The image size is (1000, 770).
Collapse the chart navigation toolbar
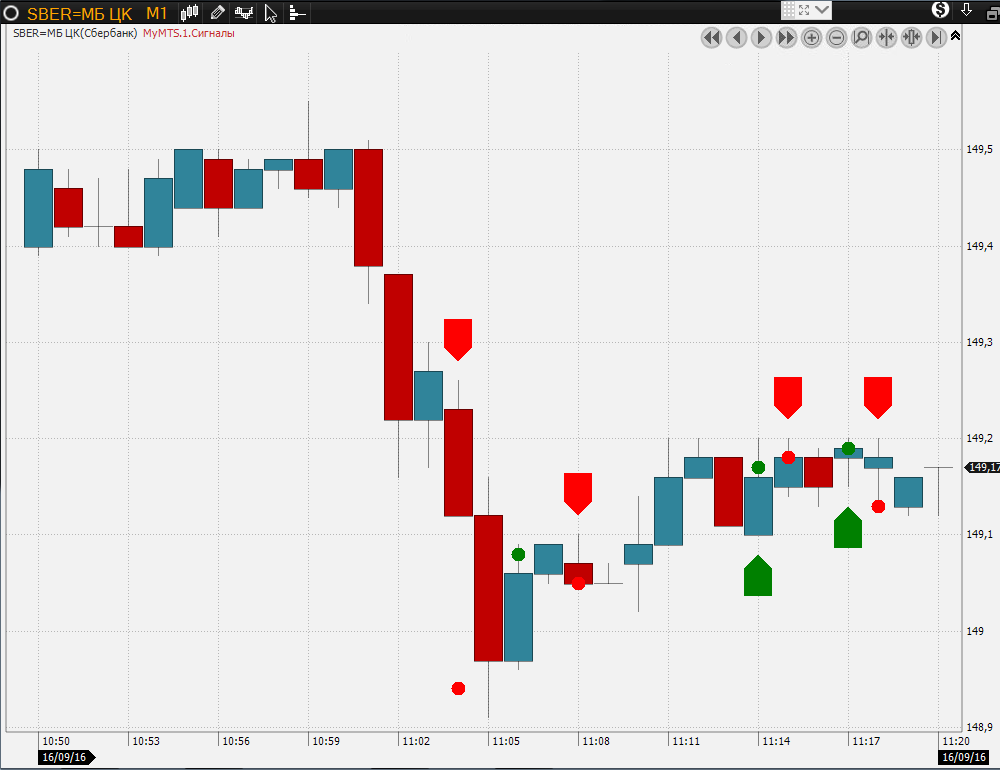(956, 35)
